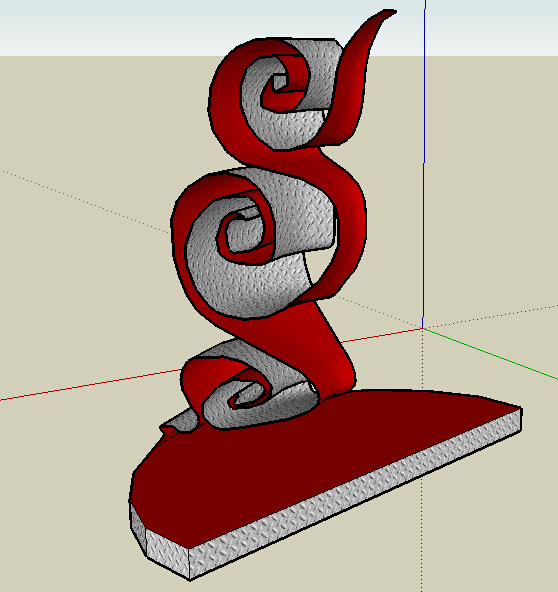Click the solid green axis line
This screenshot has height=592, width=558.
click(490, 354)
